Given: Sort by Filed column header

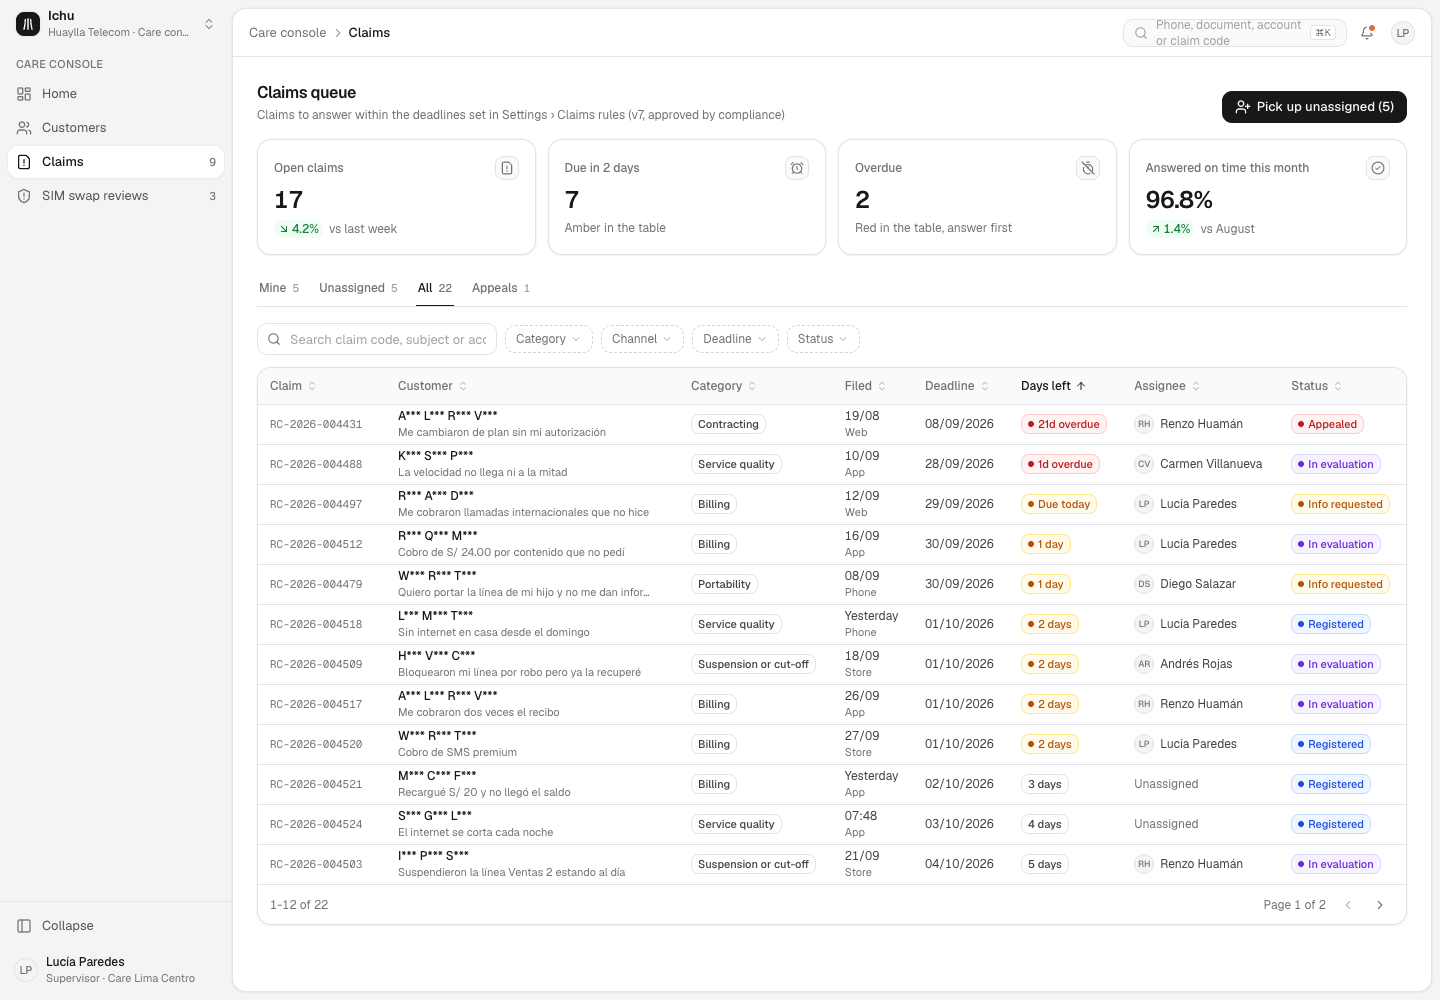Looking at the screenshot, I should pyautogui.click(x=866, y=386).
